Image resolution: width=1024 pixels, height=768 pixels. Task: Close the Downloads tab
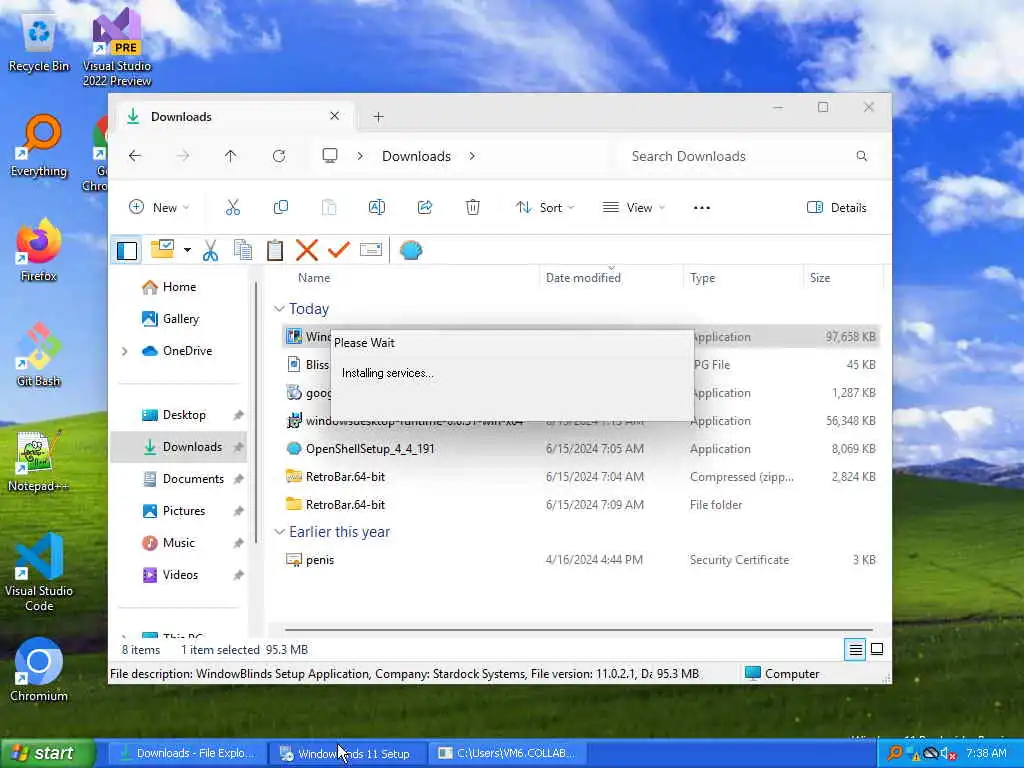(334, 116)
